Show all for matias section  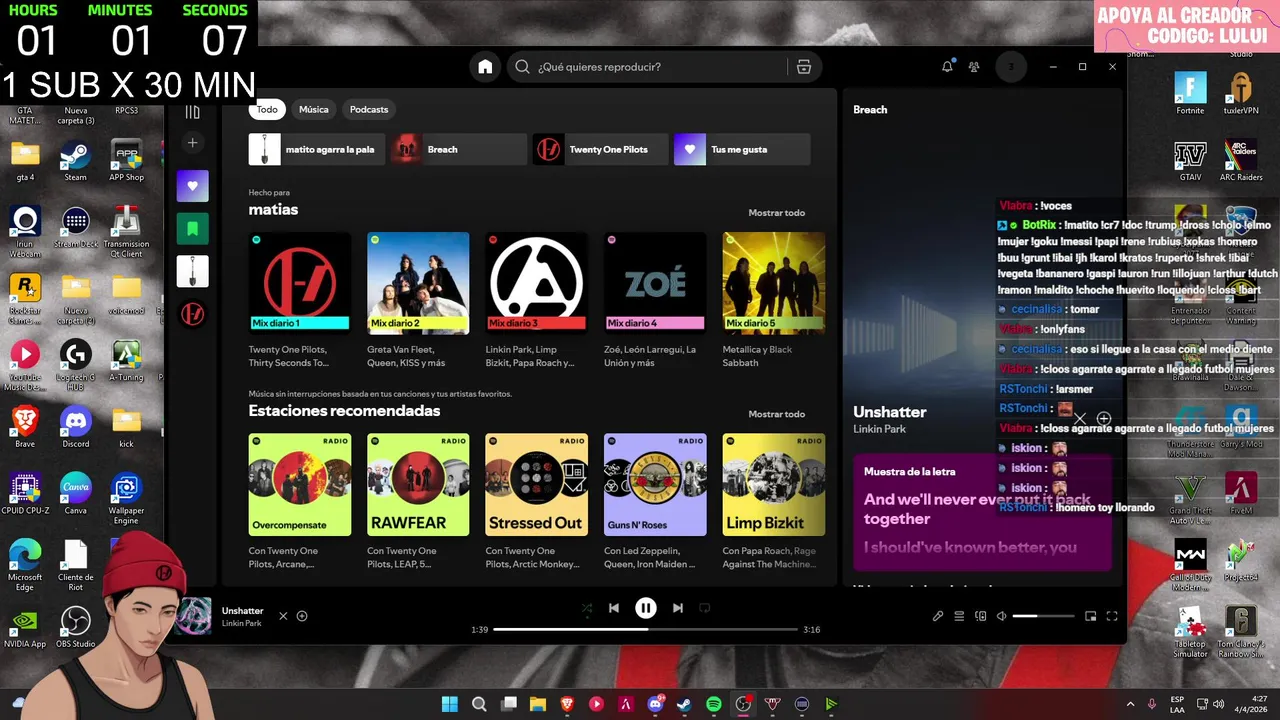click(x=777, y=213)
